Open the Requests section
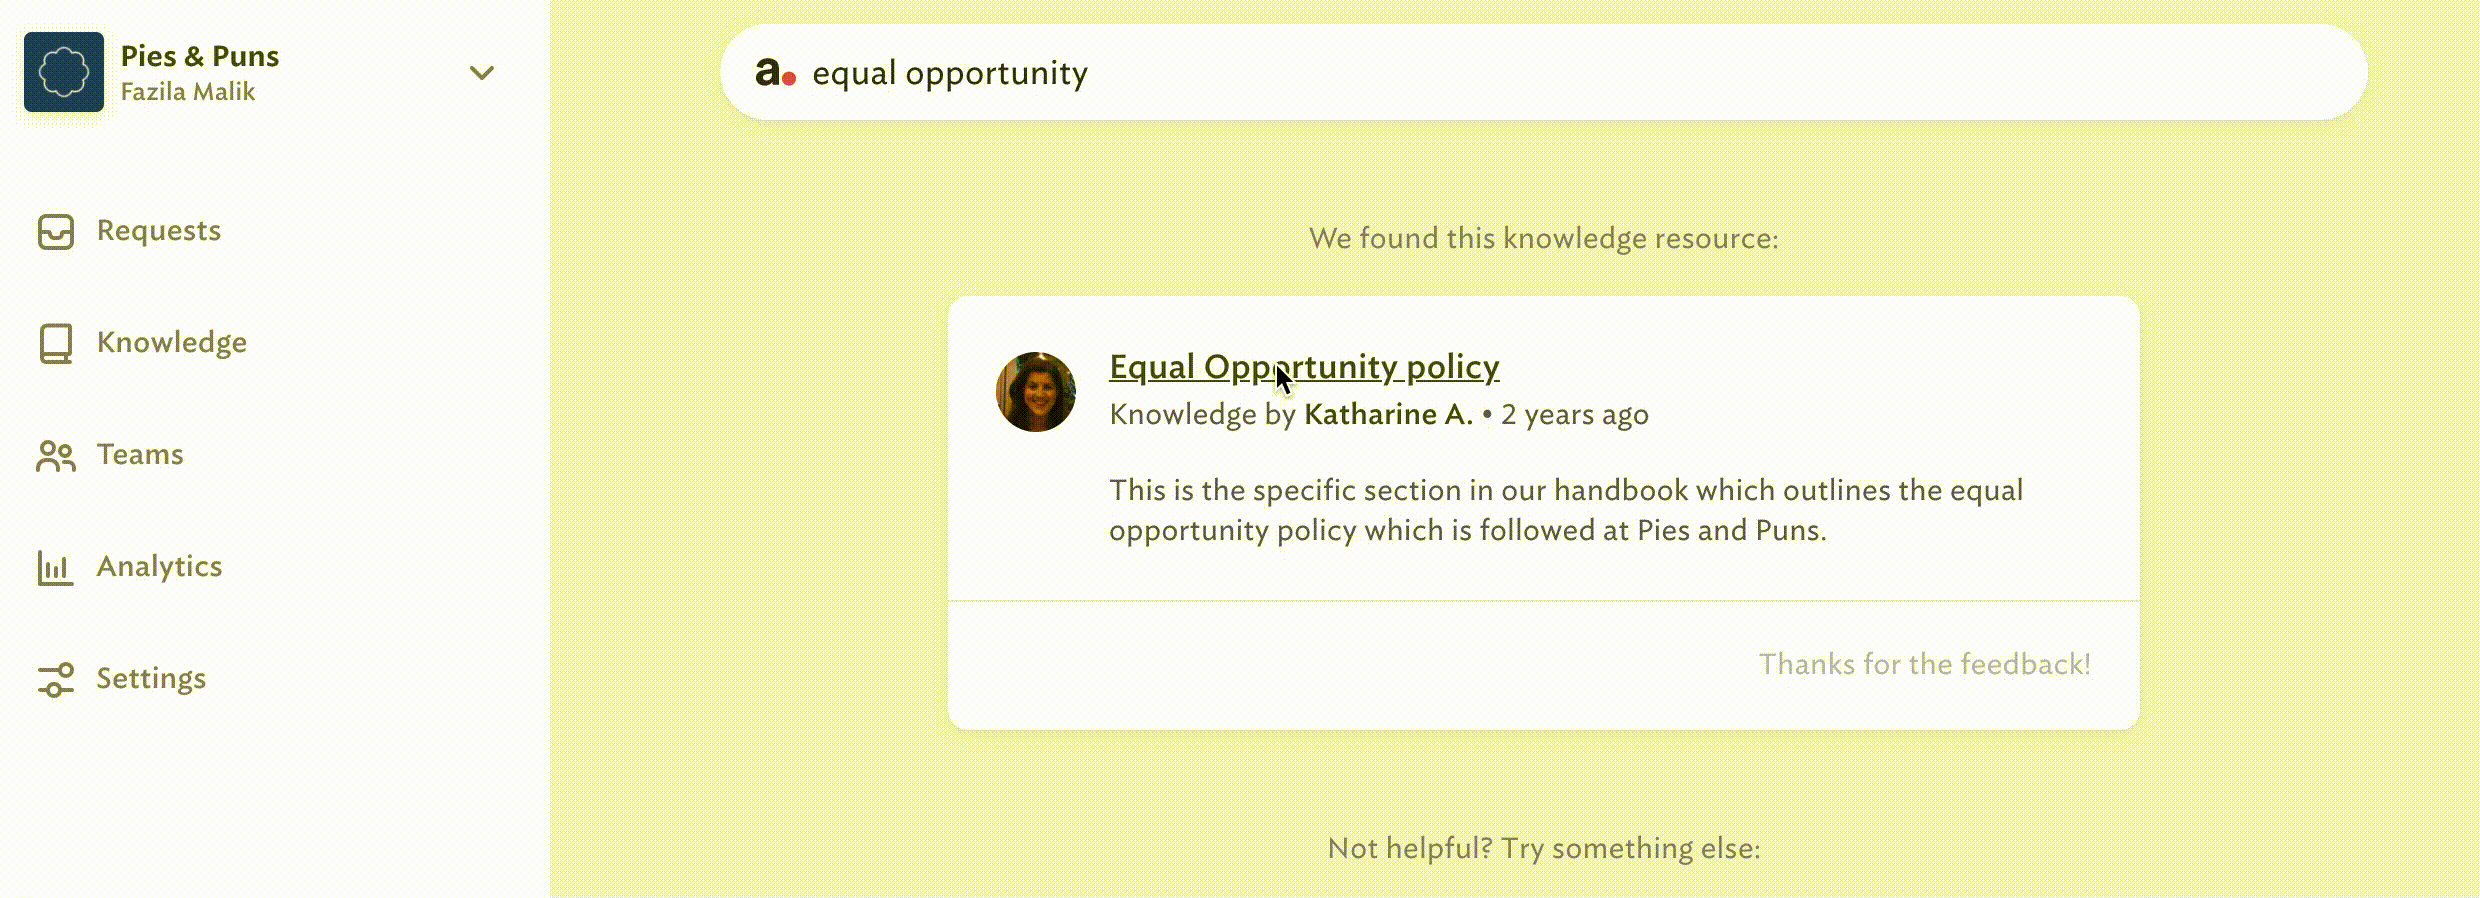 159,231
